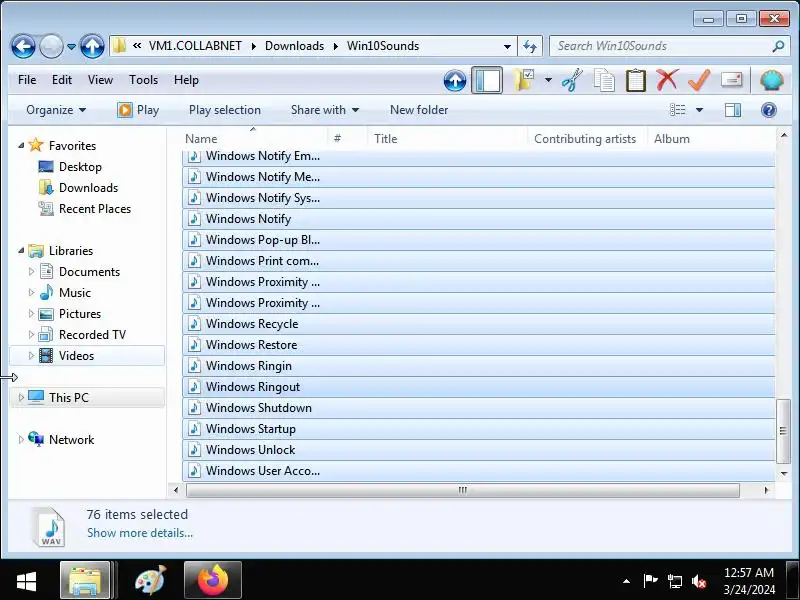Select the Pictures library
This screenshot has width=800, height=600.
pos(80,314)
